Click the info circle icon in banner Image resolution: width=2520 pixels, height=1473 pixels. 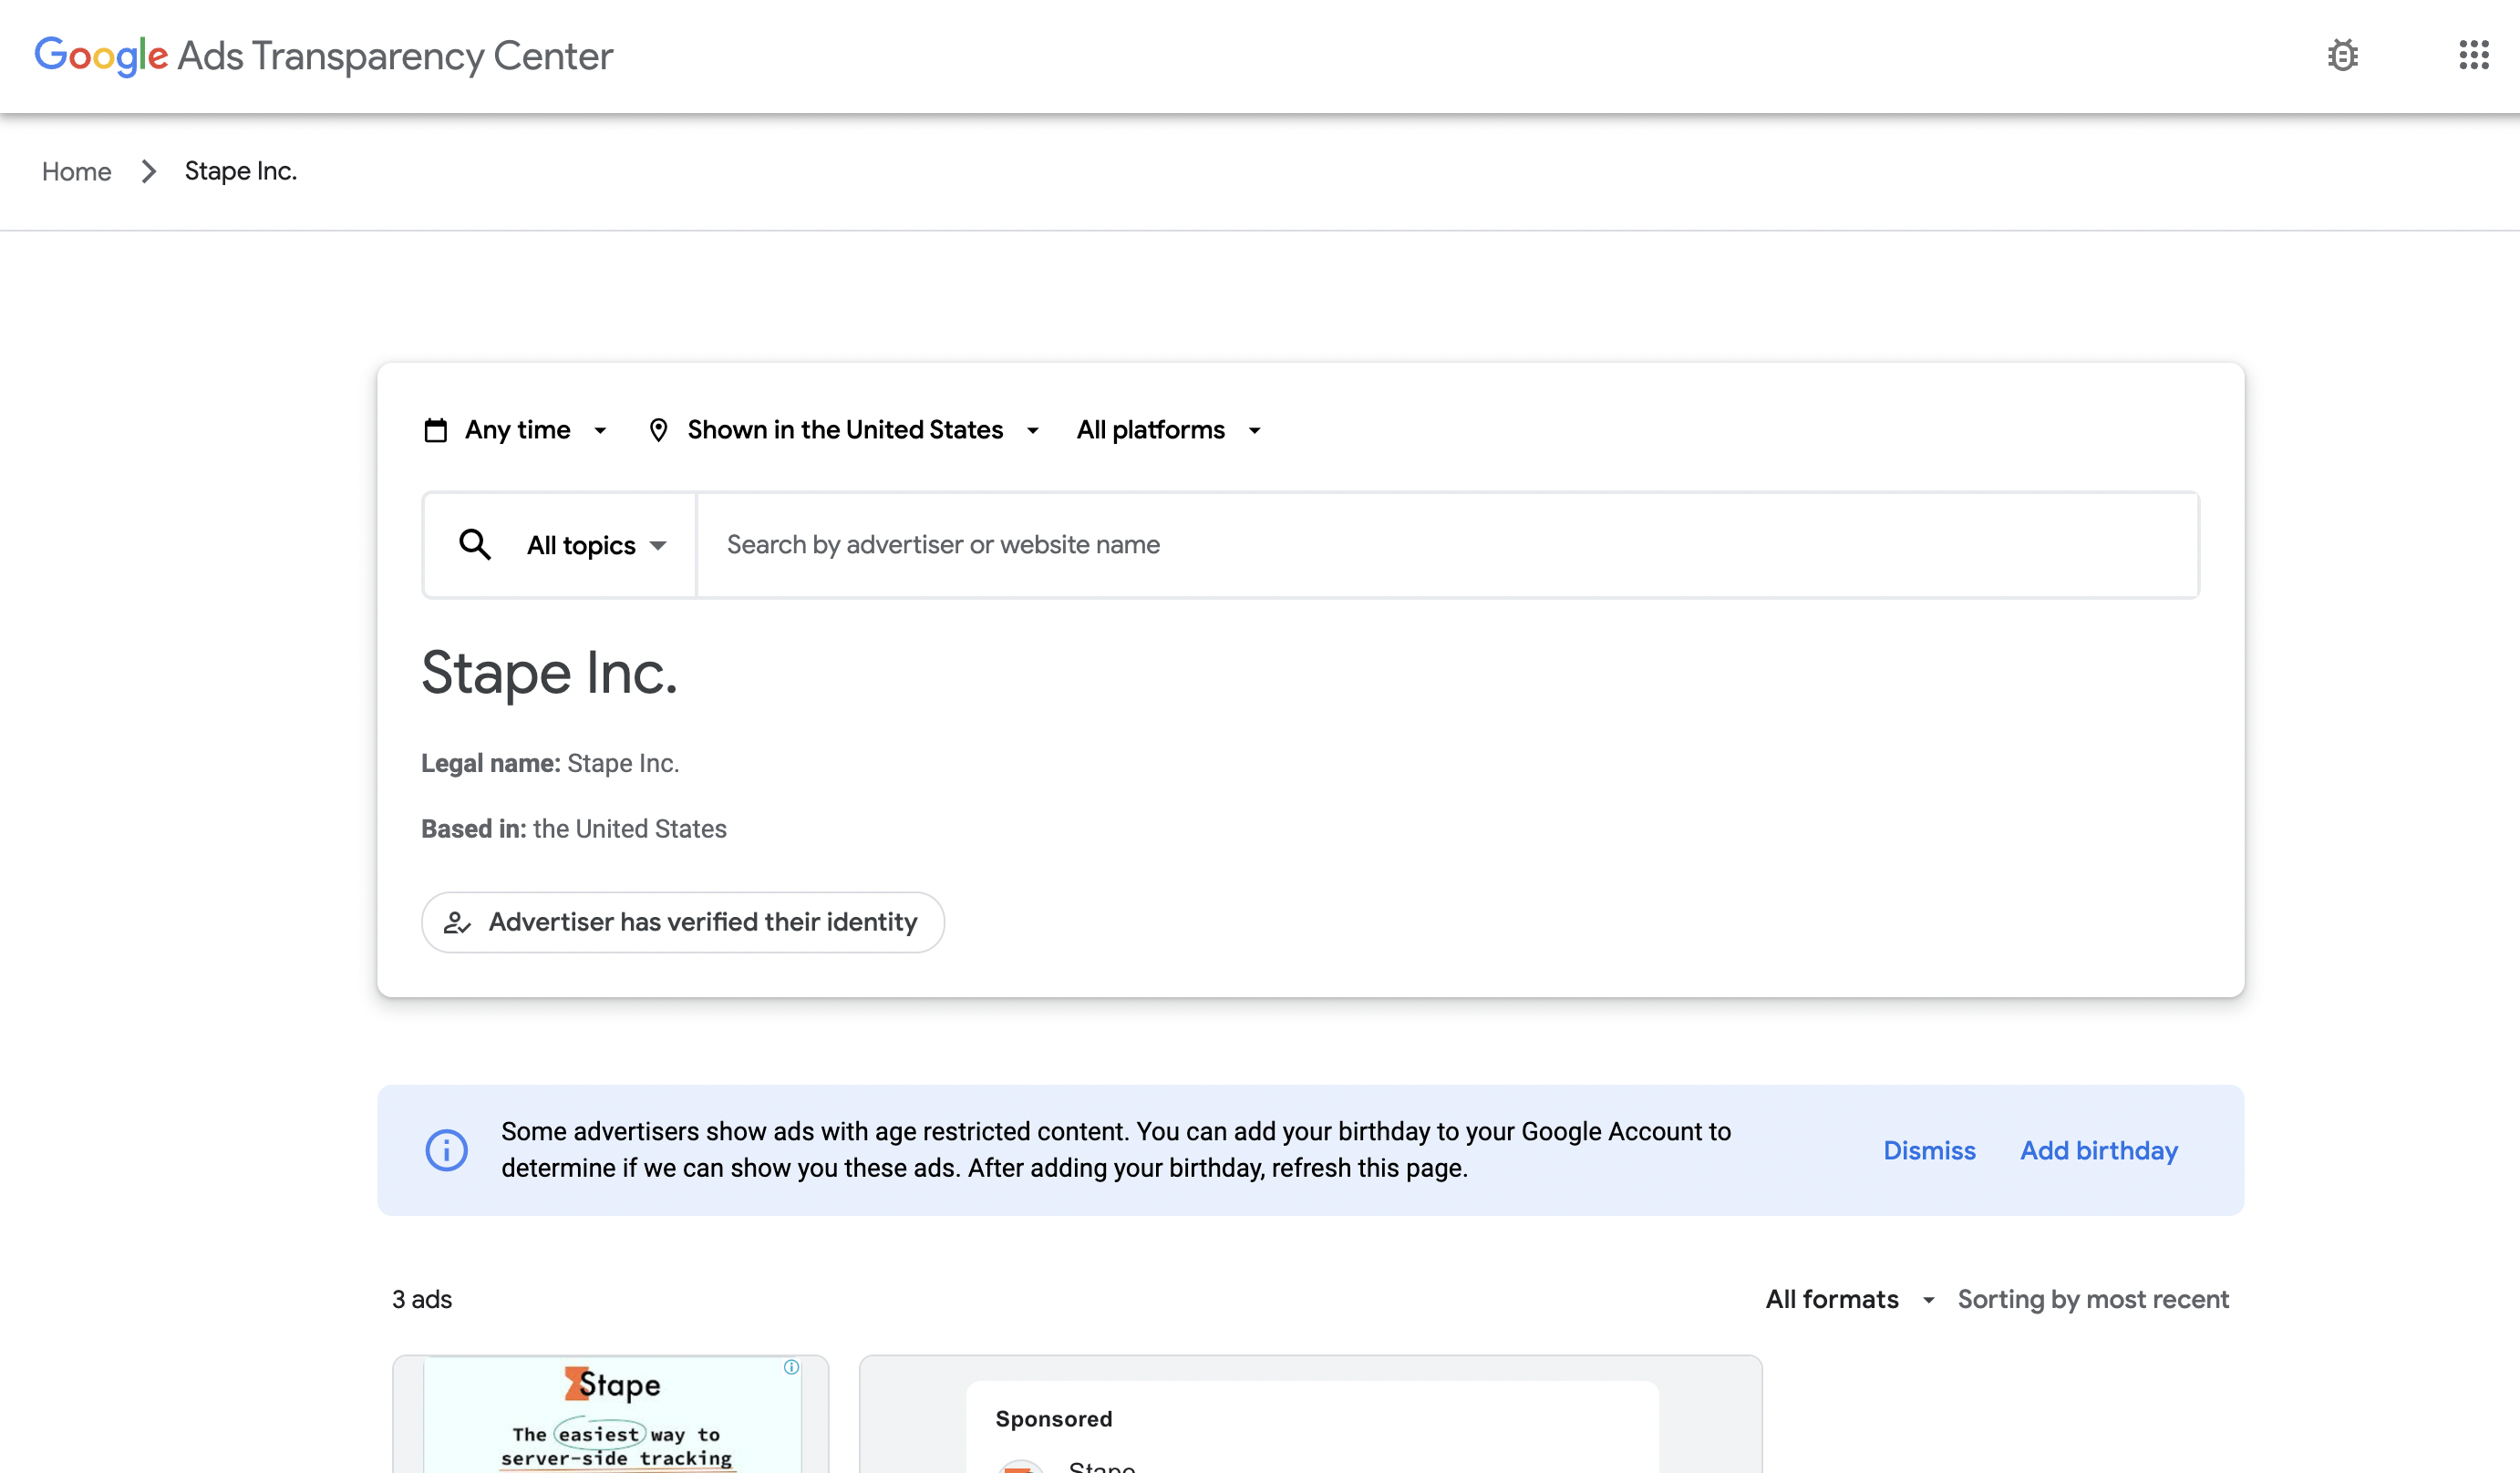449,1150
